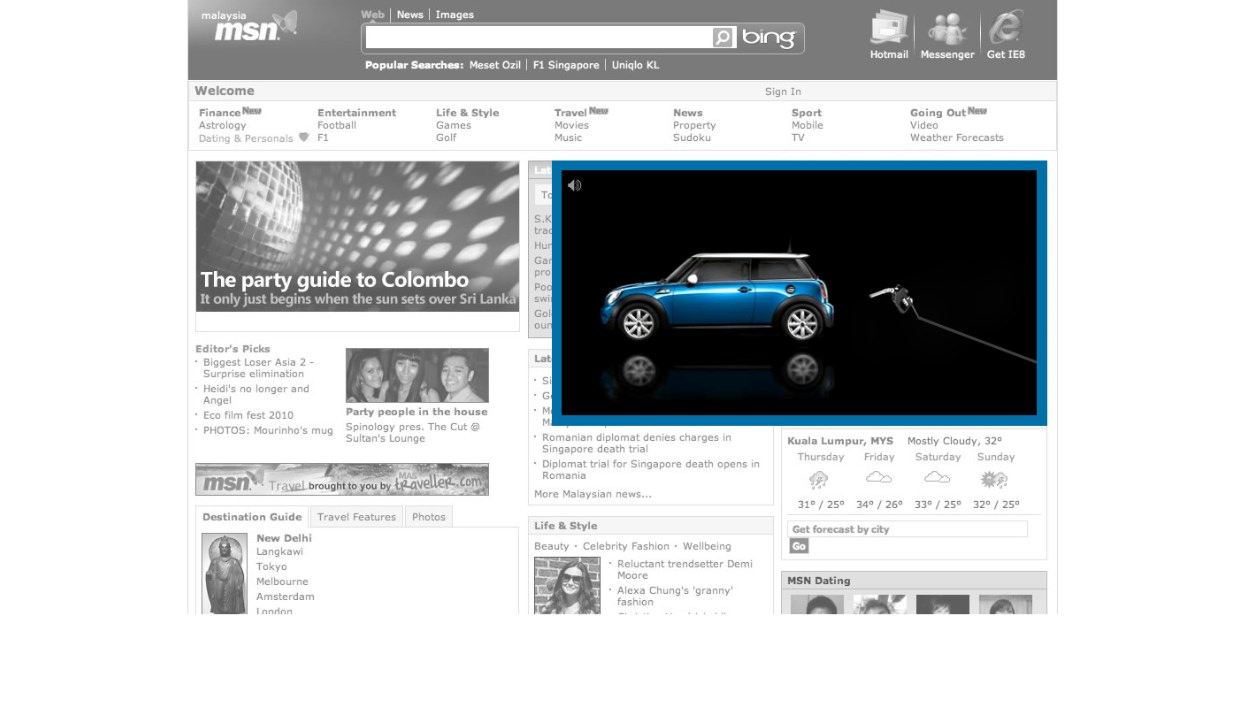1246x701 pixels.
Task: Open the Sudoku link
Action: point(692,138)
